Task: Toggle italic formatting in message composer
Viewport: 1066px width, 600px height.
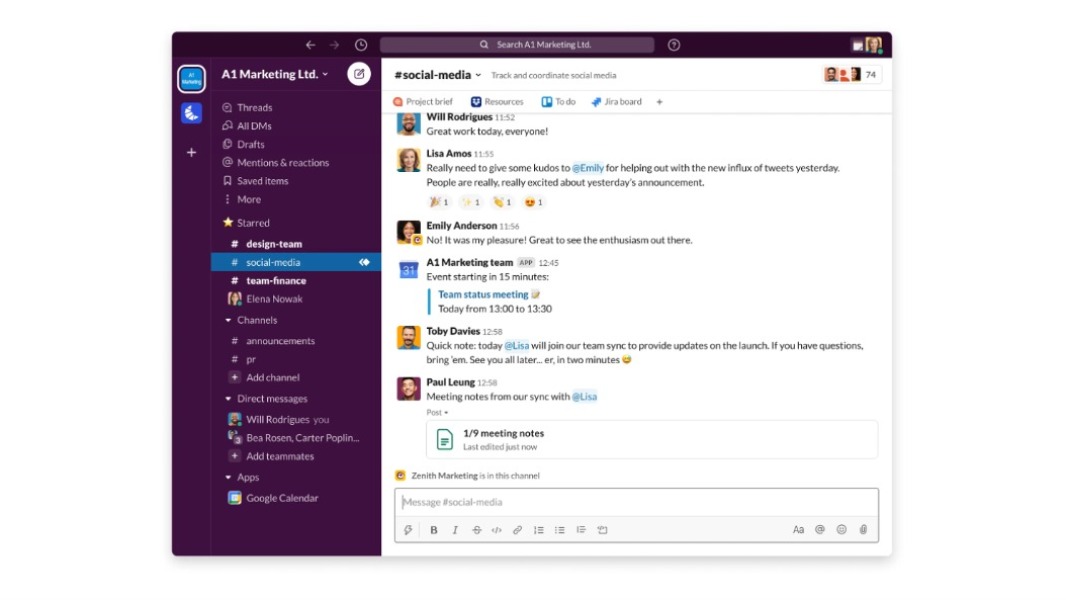Action: tap(455, 530)
